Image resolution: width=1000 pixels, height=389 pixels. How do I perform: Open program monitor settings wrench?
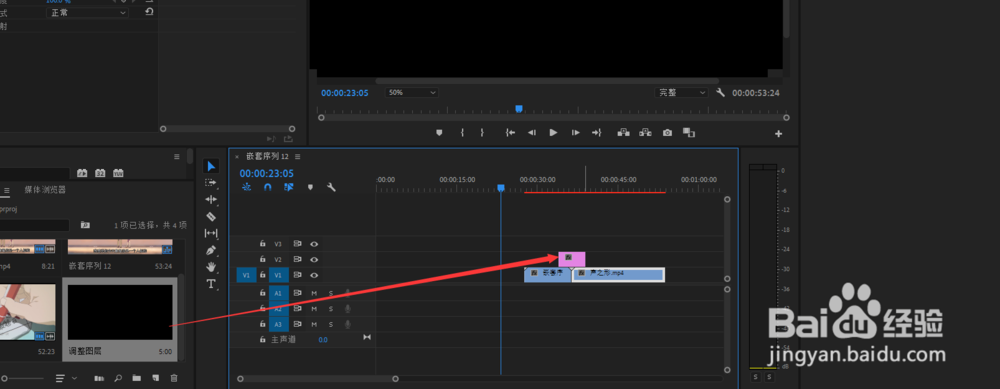tap(721, 93)
